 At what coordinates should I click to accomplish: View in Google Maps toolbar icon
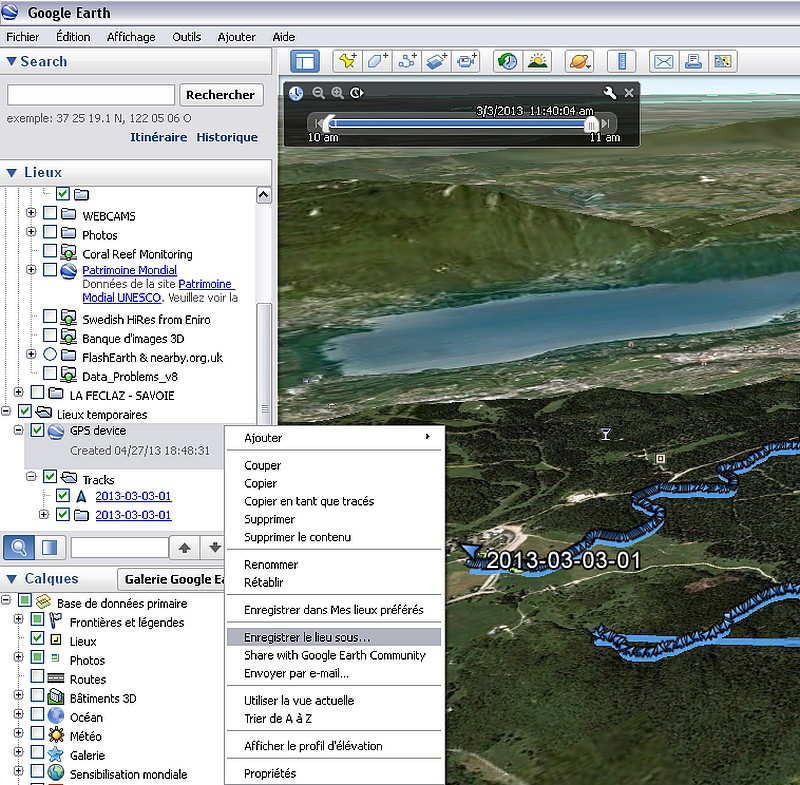tap(722, 62)
